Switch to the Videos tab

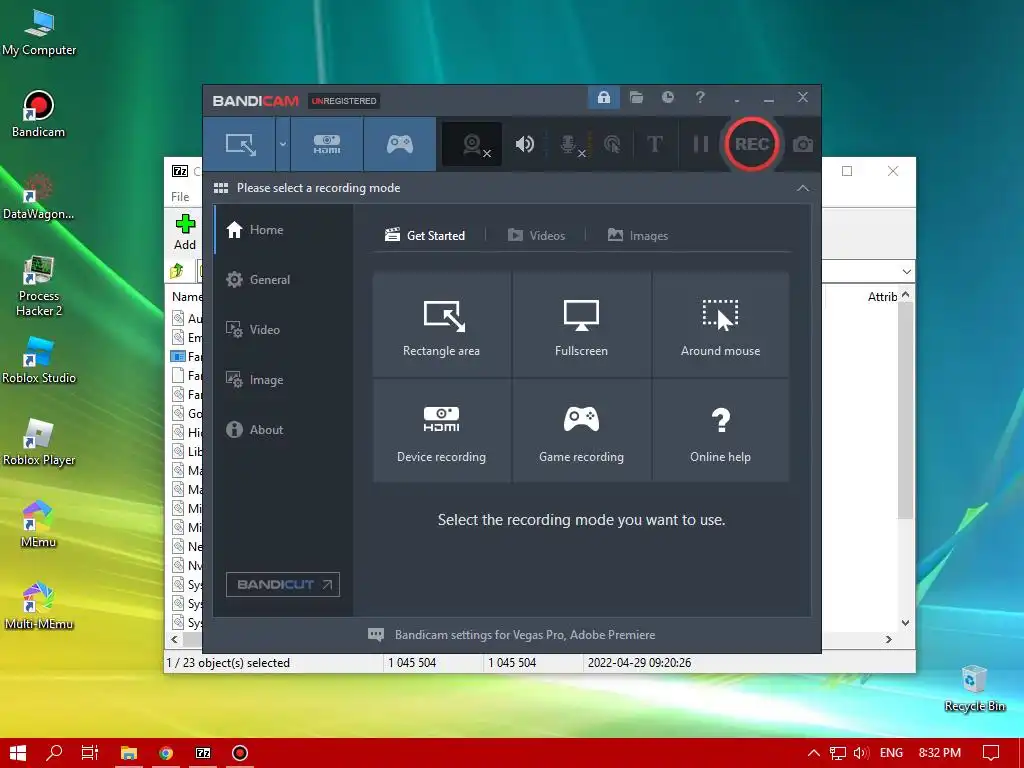coord(537,236)
